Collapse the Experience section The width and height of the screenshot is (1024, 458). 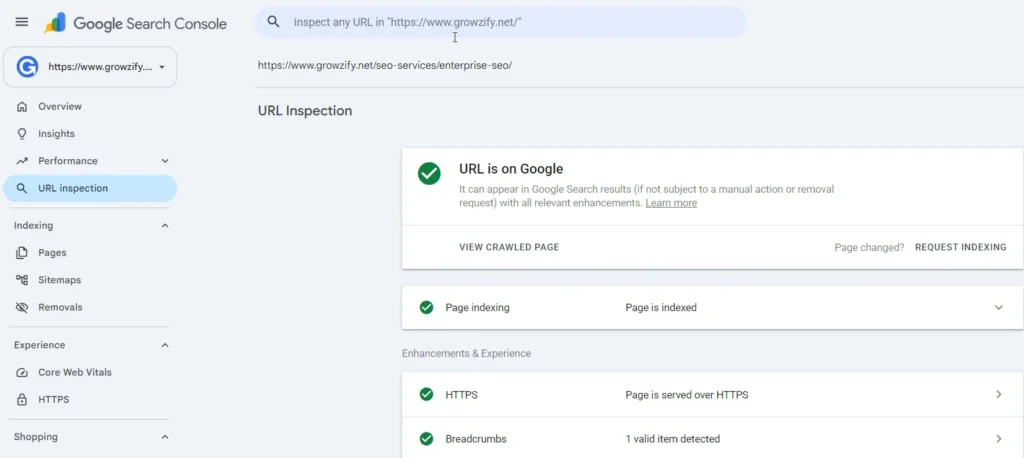pyautogui.click(x=165, y=345)
